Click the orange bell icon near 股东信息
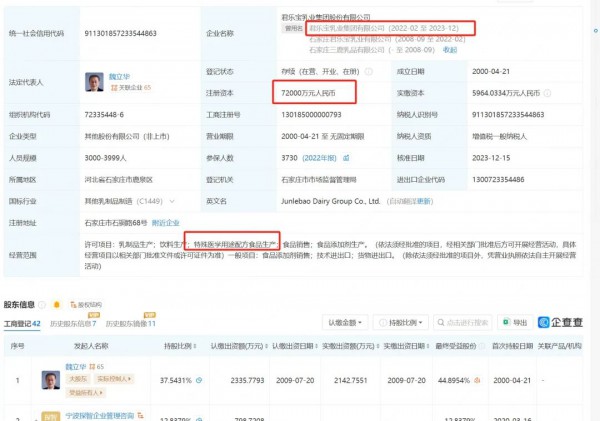 57,305
